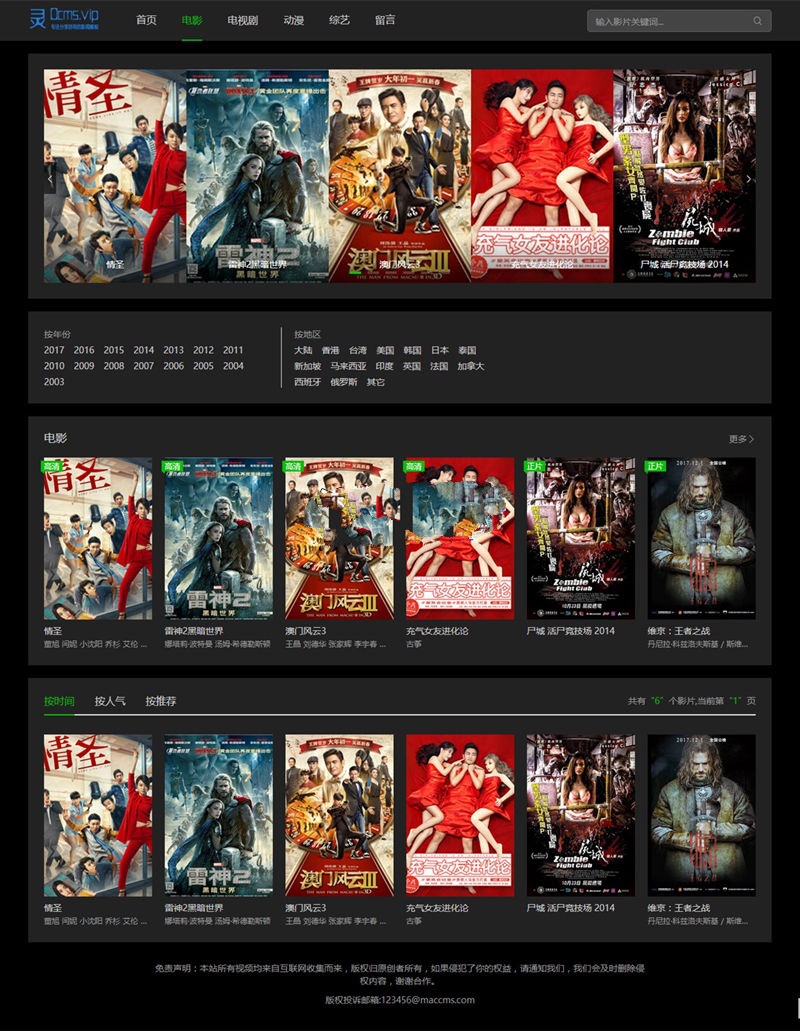Click the carousel next arrow
Viewport: 800px width, 1031px height.
click(749, 178)
